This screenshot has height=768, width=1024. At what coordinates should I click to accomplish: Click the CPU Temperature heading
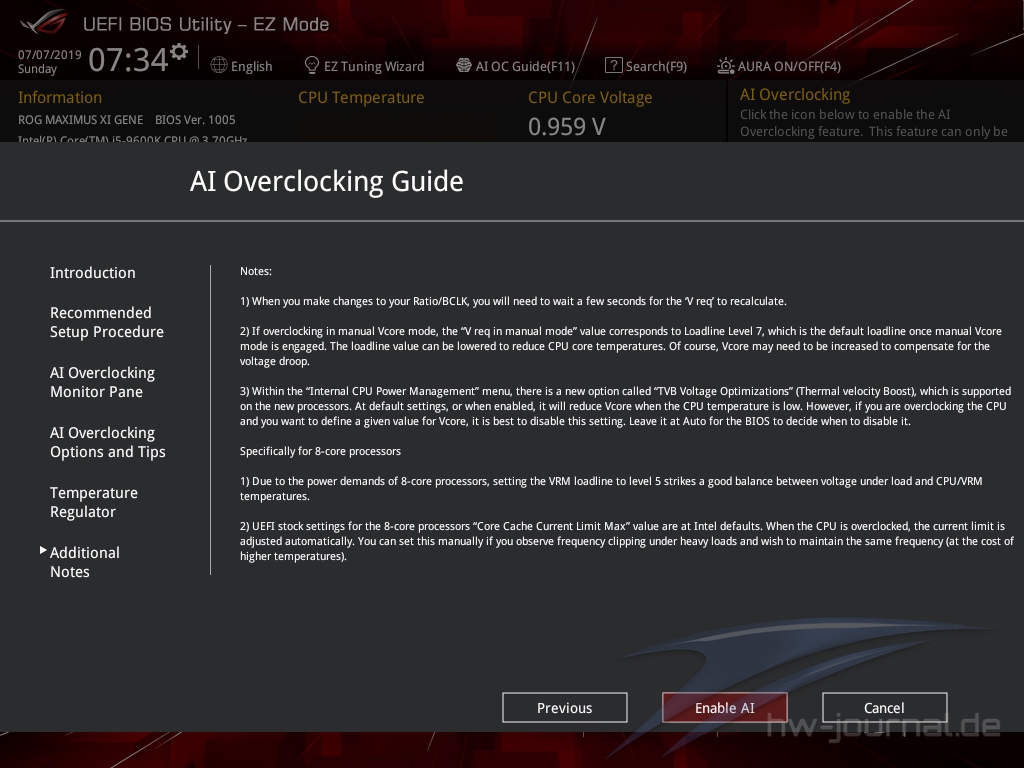(x=361, y=97)
